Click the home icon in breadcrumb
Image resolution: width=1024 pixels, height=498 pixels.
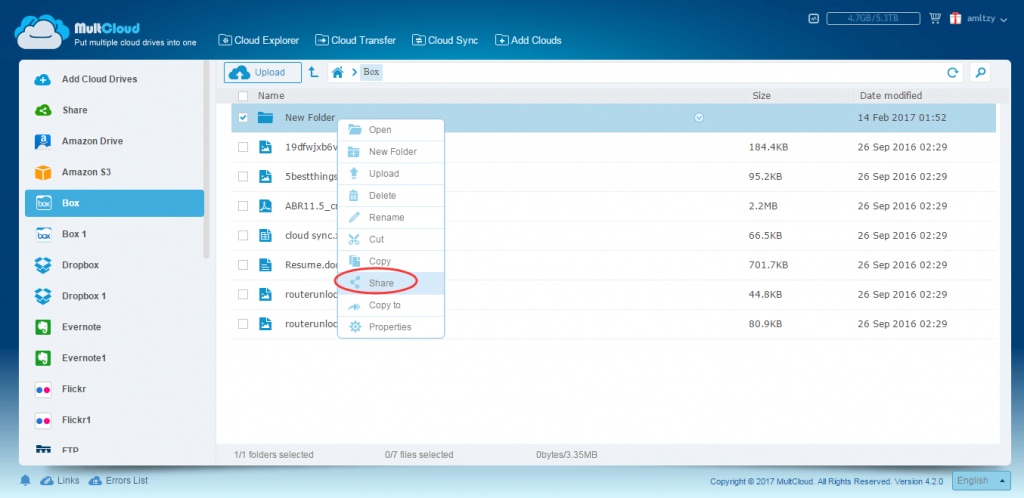(338, 72)
